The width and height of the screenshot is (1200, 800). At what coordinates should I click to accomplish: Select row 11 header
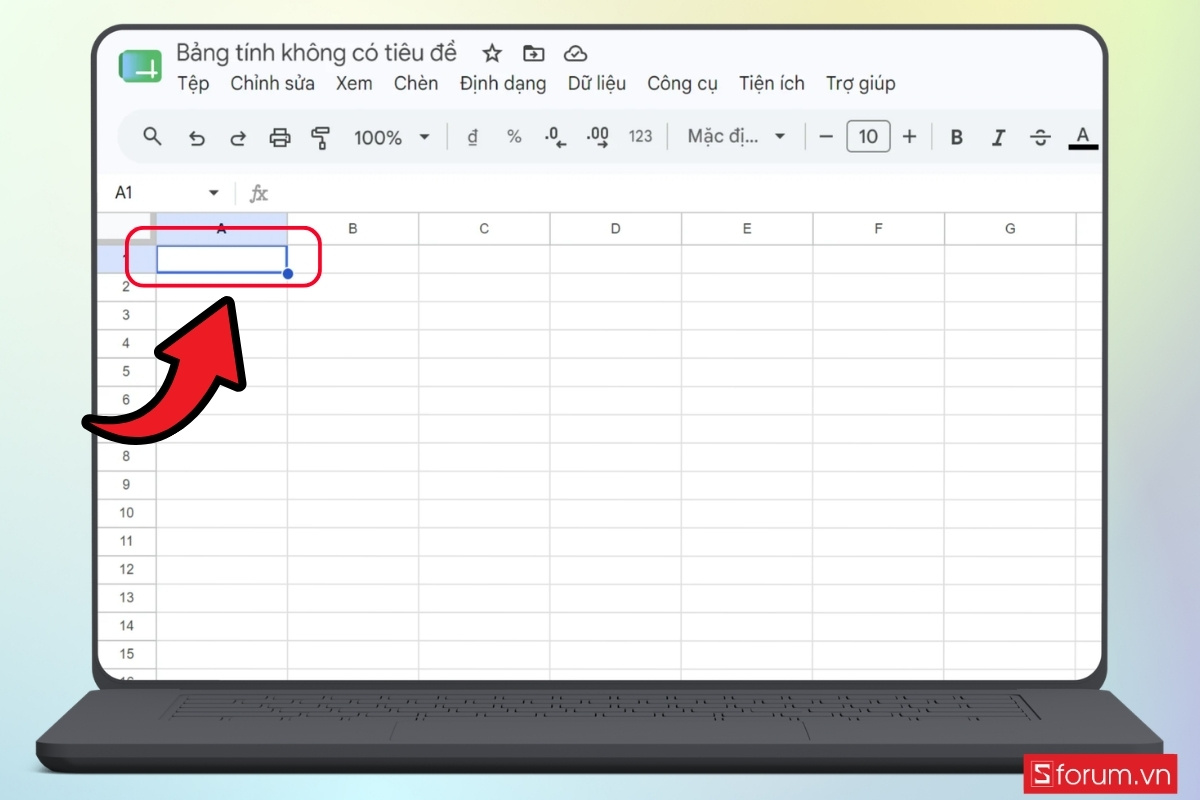click(x=126, y=541)
